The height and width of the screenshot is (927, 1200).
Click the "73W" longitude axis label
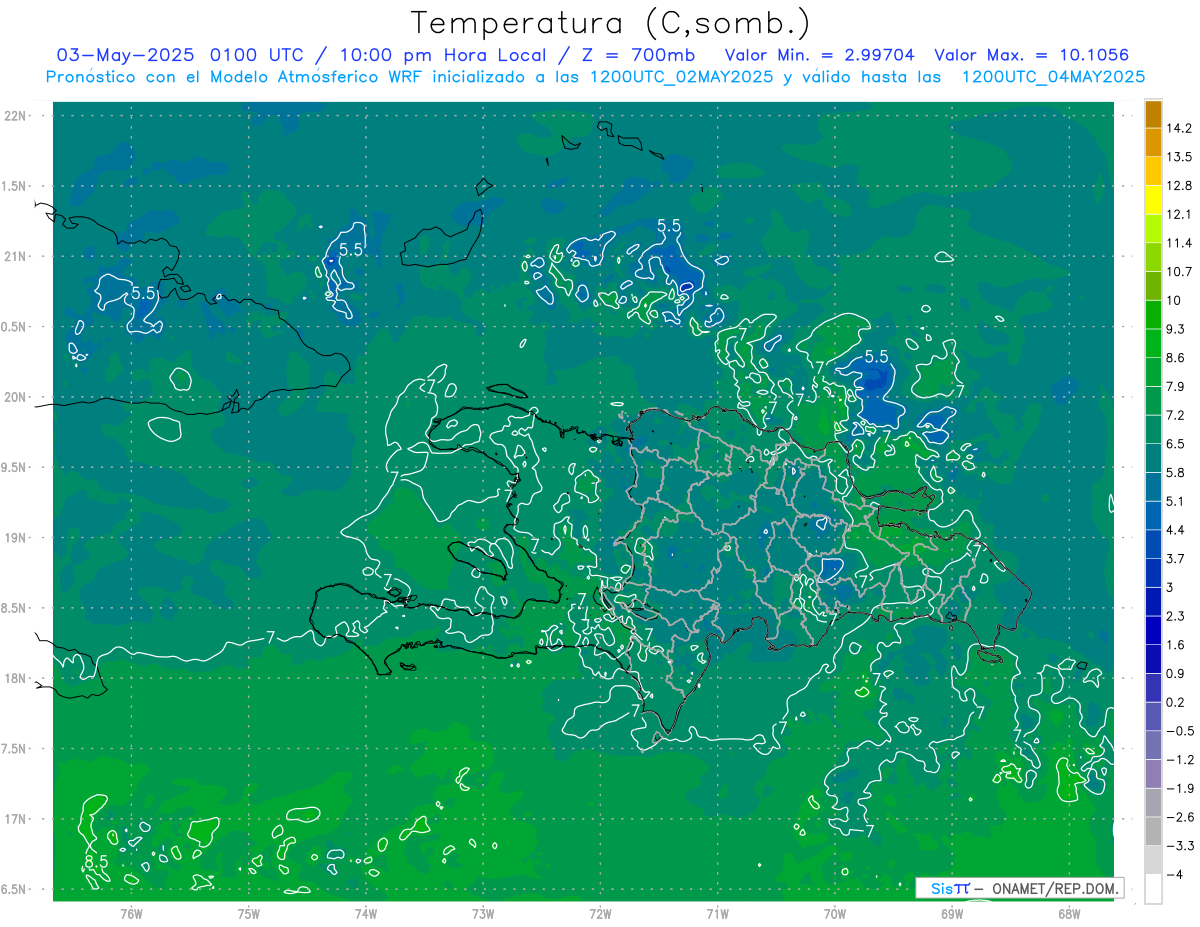pos(483,914)
